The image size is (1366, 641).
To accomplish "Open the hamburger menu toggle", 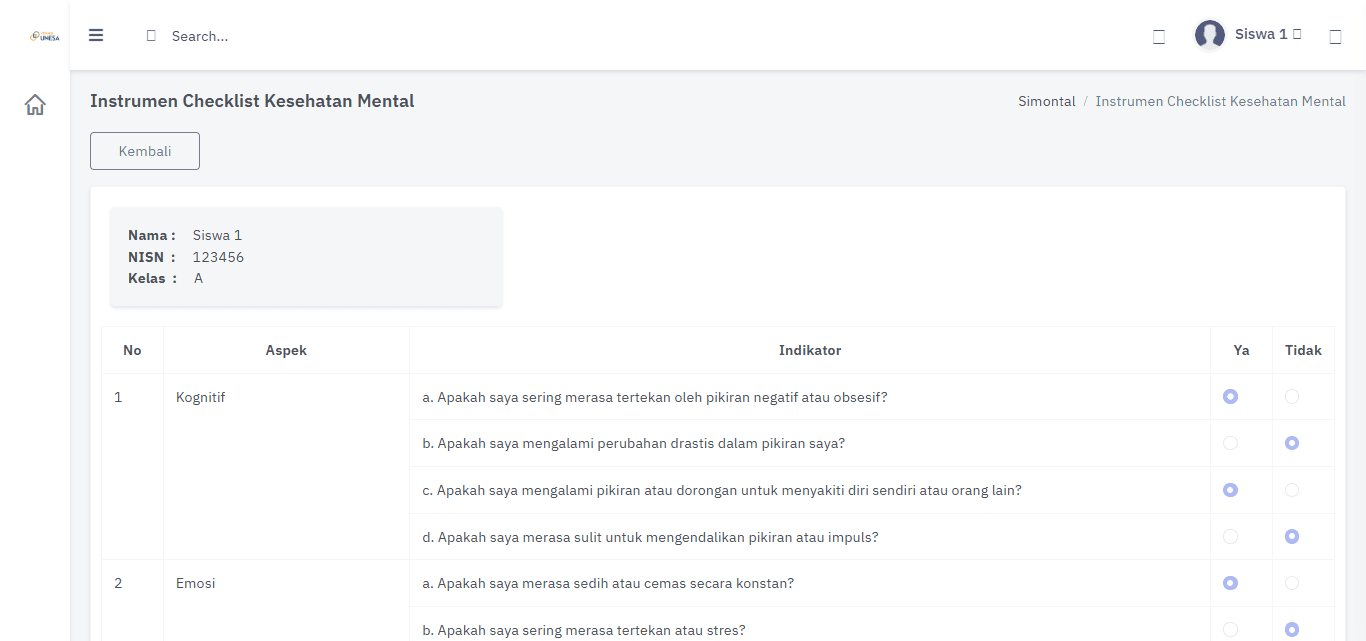I will pyautogui.click(x=96, y=35).
